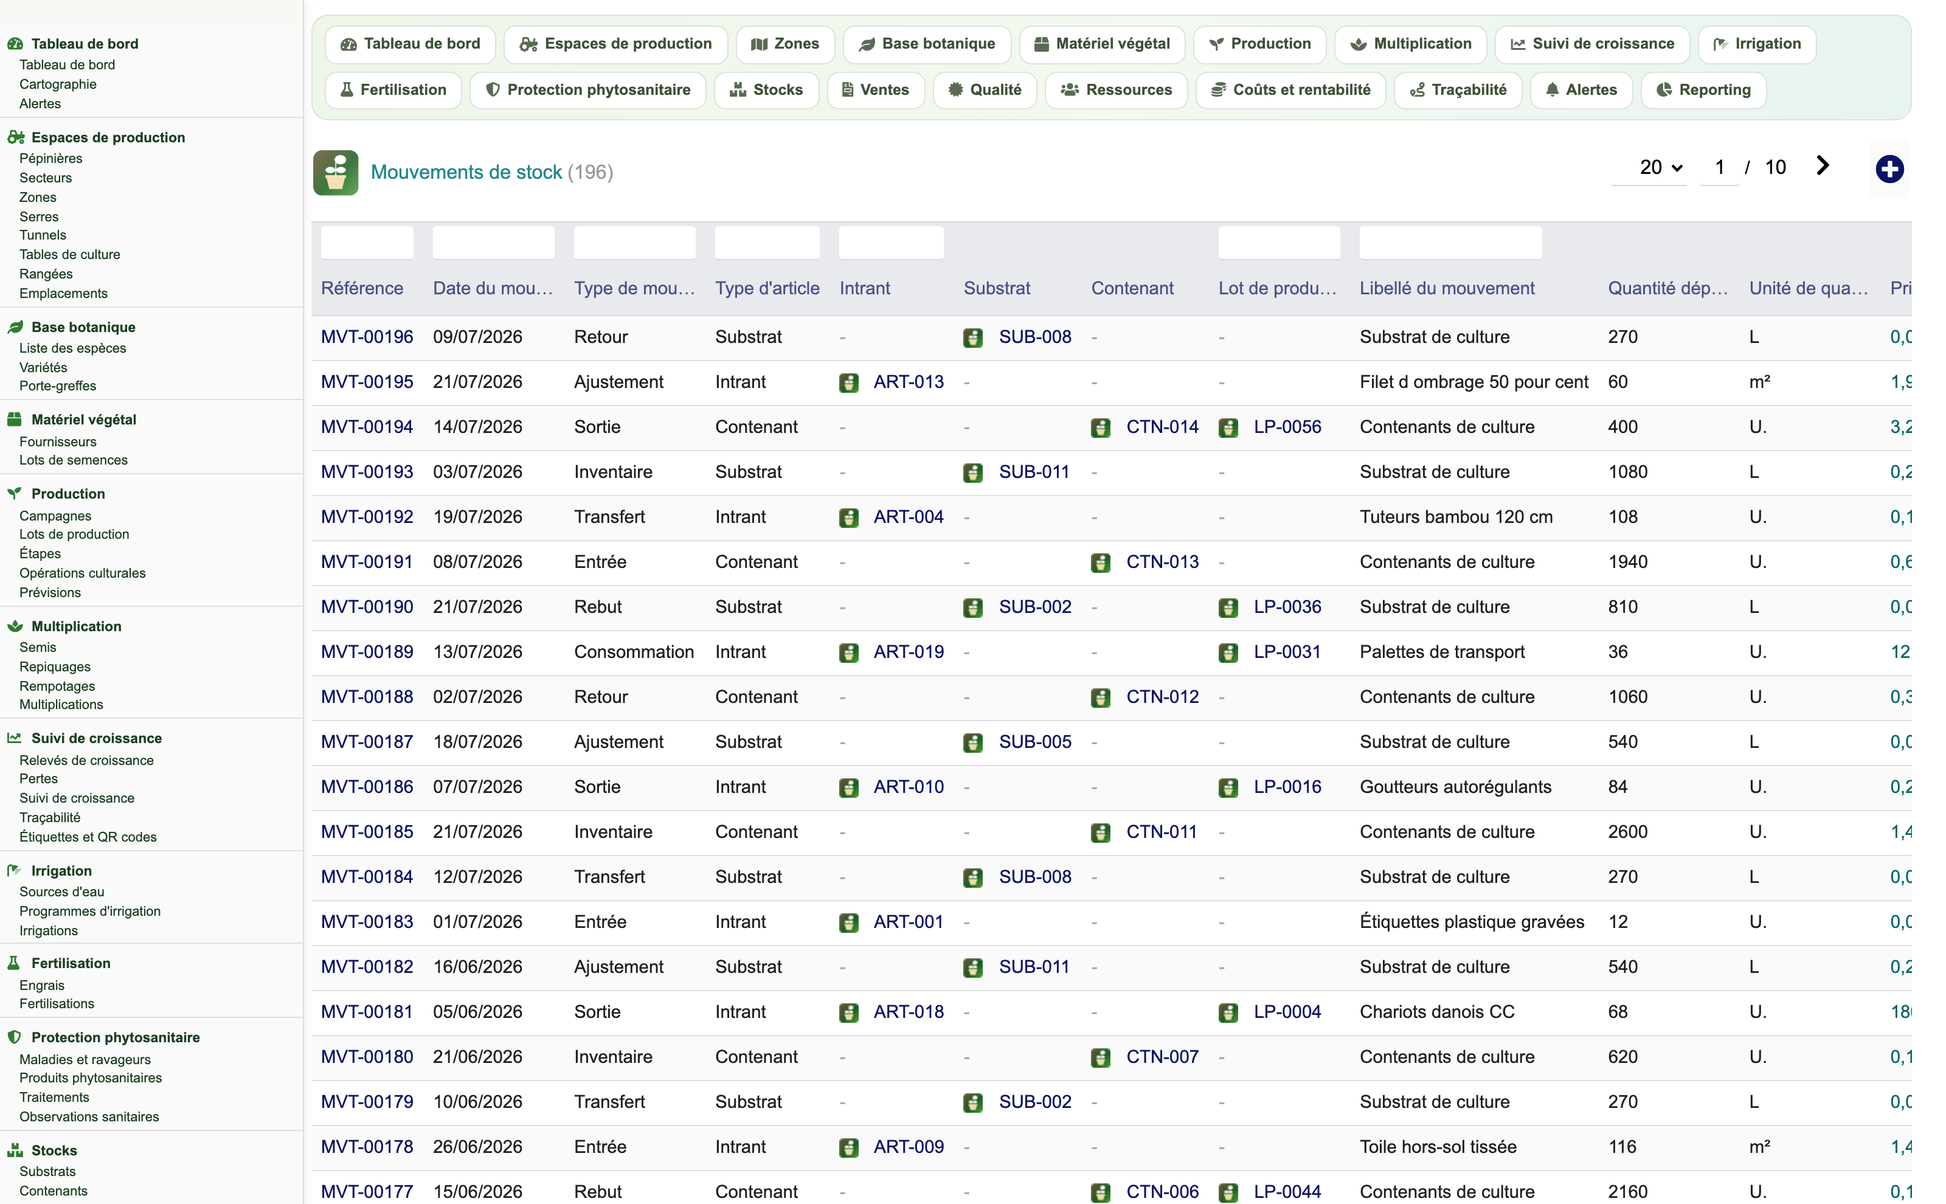Click the Filet d ombrage 50 pour cent cell

point(1474,382)
